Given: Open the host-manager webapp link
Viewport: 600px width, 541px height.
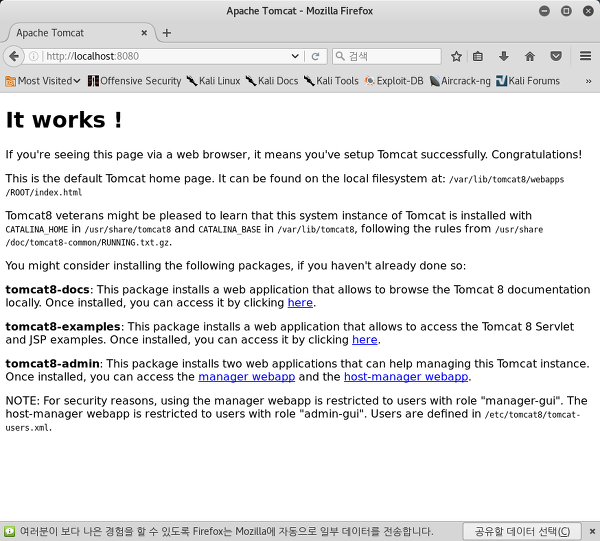Looking at the screenshot, I should click(x=406, y=377).
